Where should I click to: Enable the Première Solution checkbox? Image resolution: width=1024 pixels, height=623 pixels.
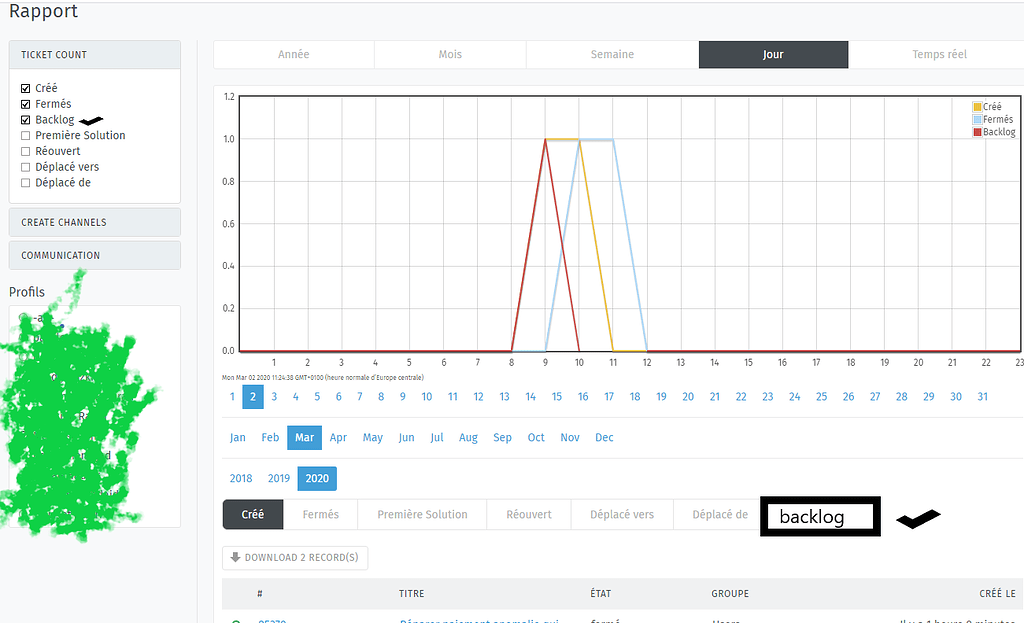(27, 135)
